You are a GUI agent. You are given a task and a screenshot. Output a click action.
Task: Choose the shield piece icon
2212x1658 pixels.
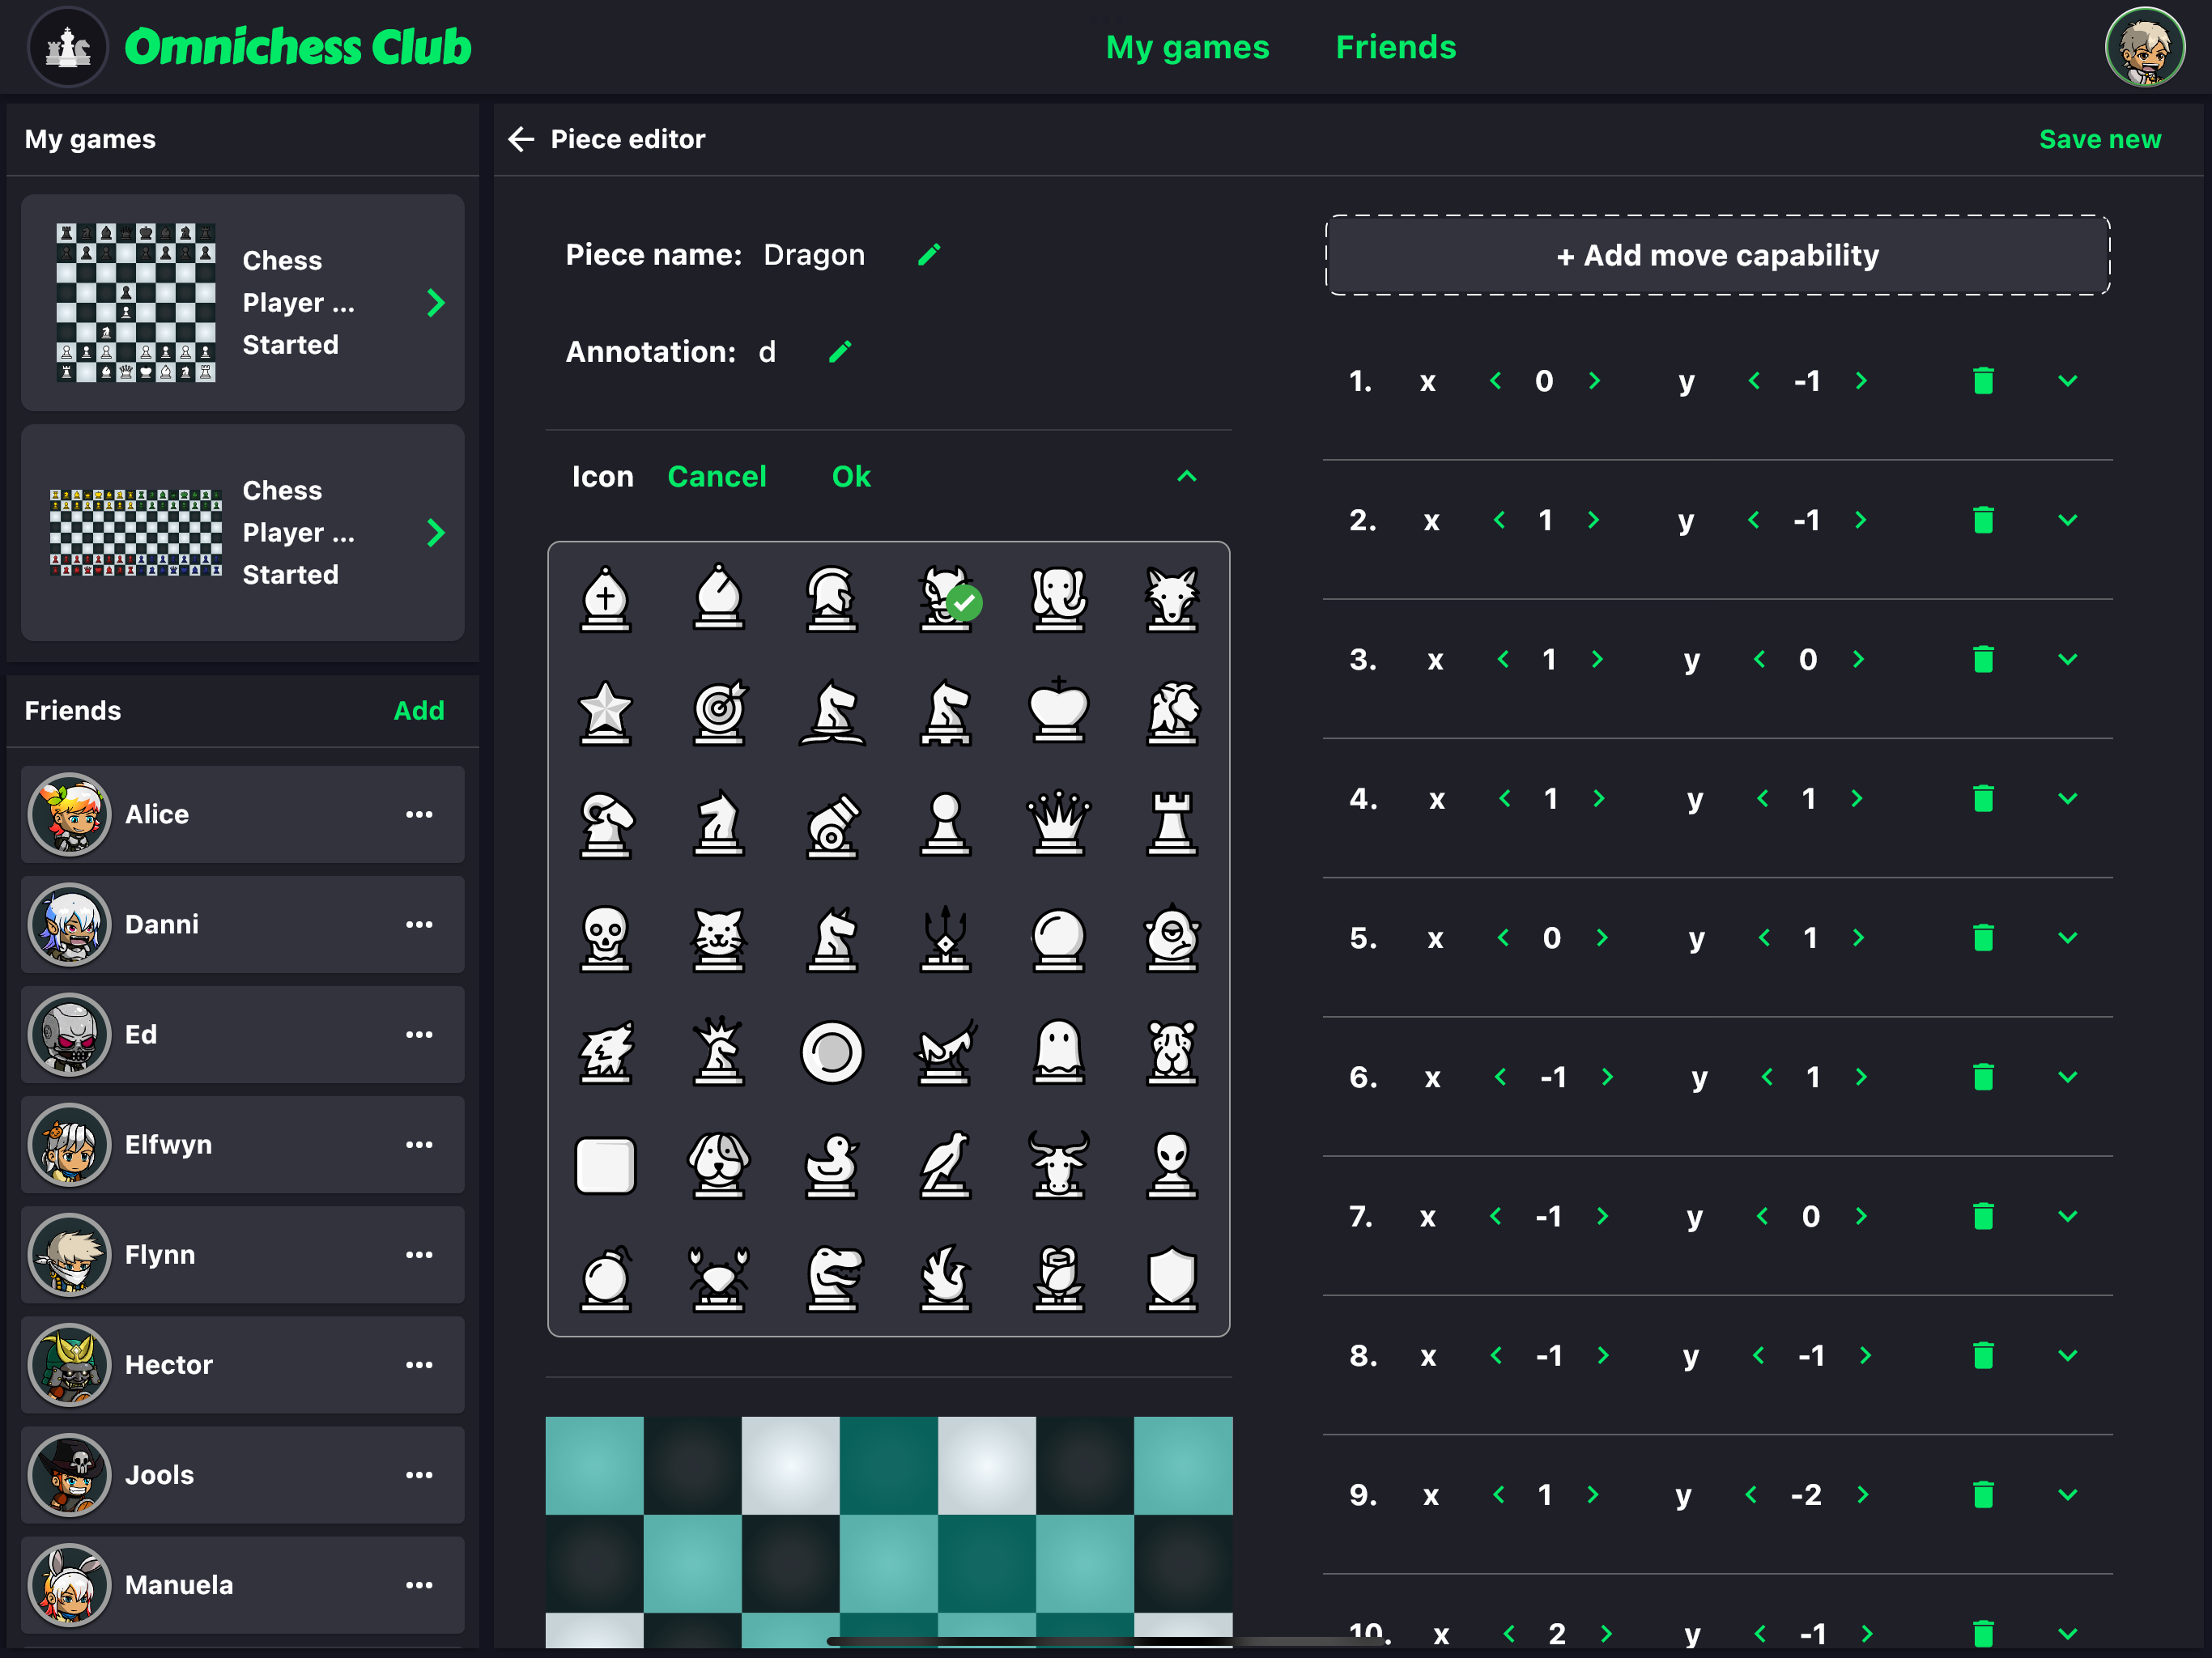tap(1171, 1278)
